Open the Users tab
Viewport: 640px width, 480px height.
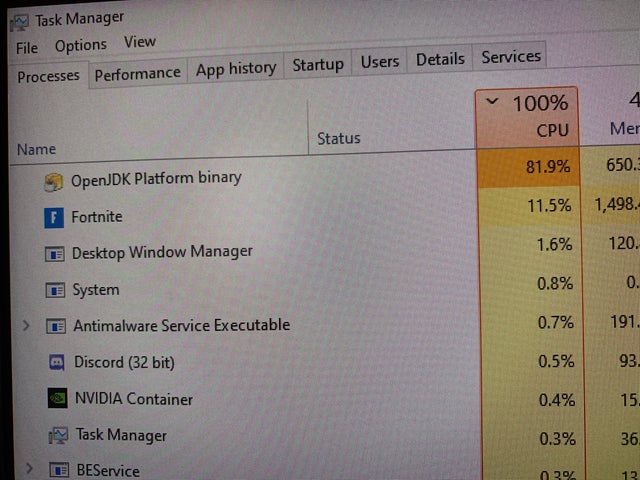tap(380, 62)
